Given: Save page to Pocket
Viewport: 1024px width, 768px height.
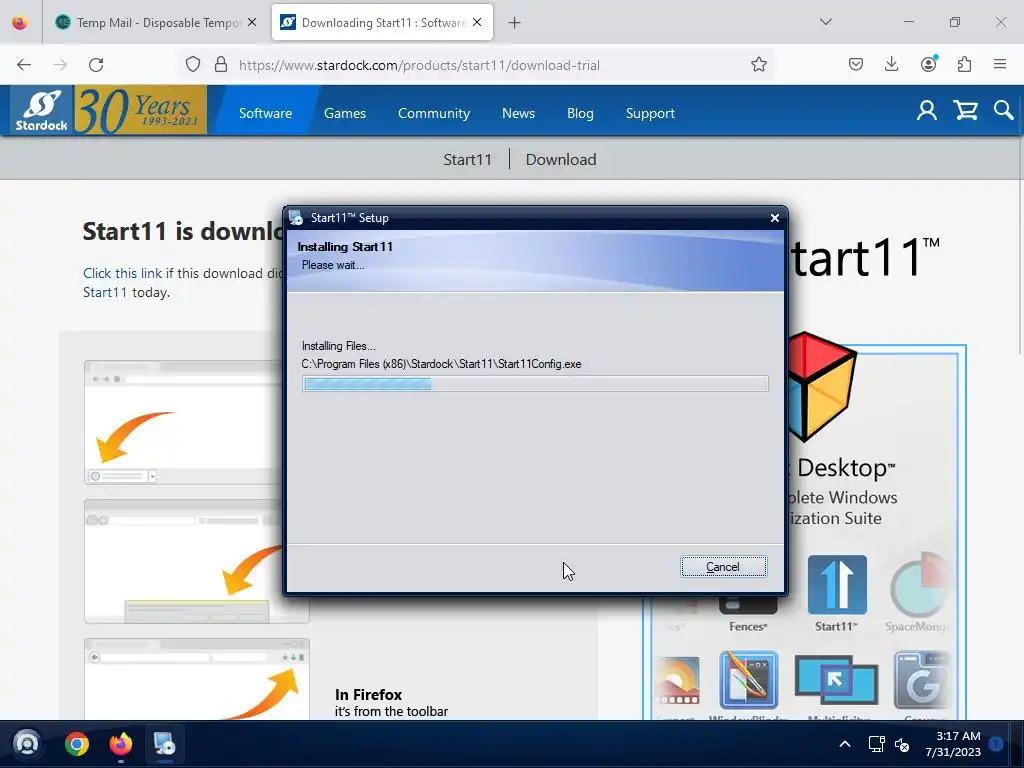Looking at the screenshot, I should point(856,65).
